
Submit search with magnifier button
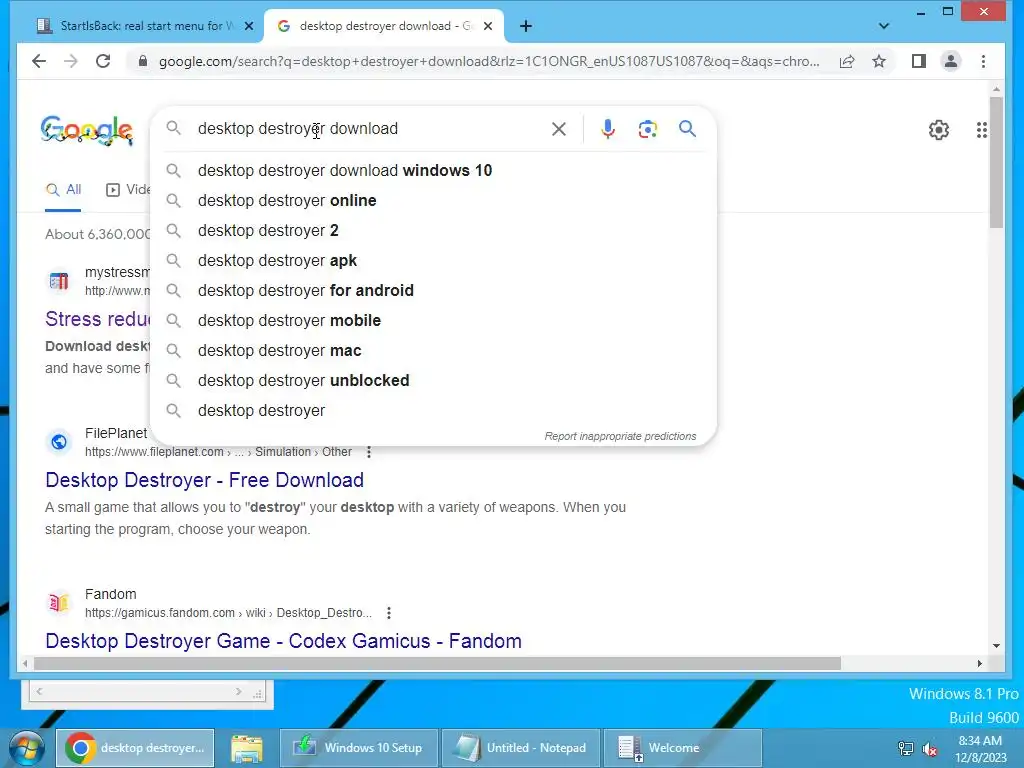click(x=687, y=129)
